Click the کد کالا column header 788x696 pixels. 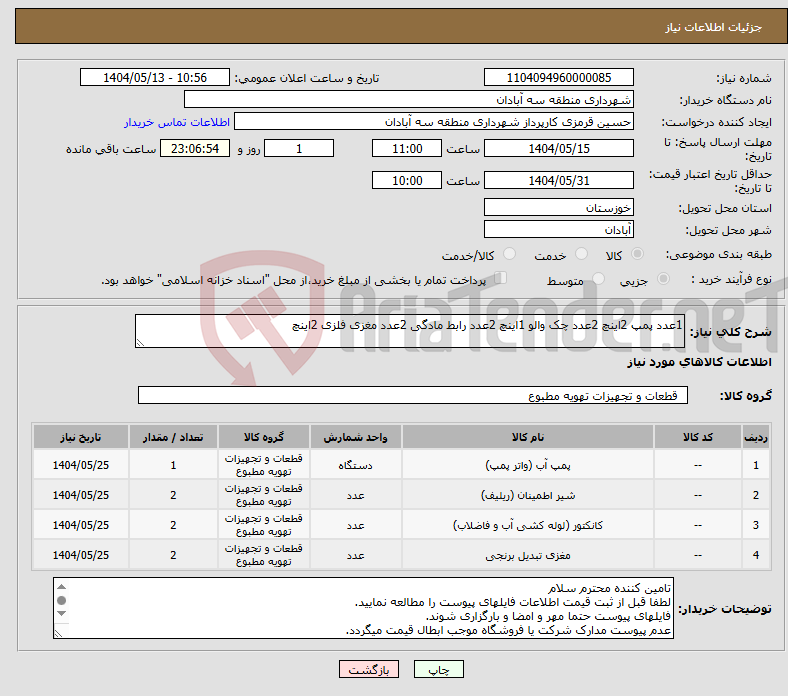[x=698, y=437]
